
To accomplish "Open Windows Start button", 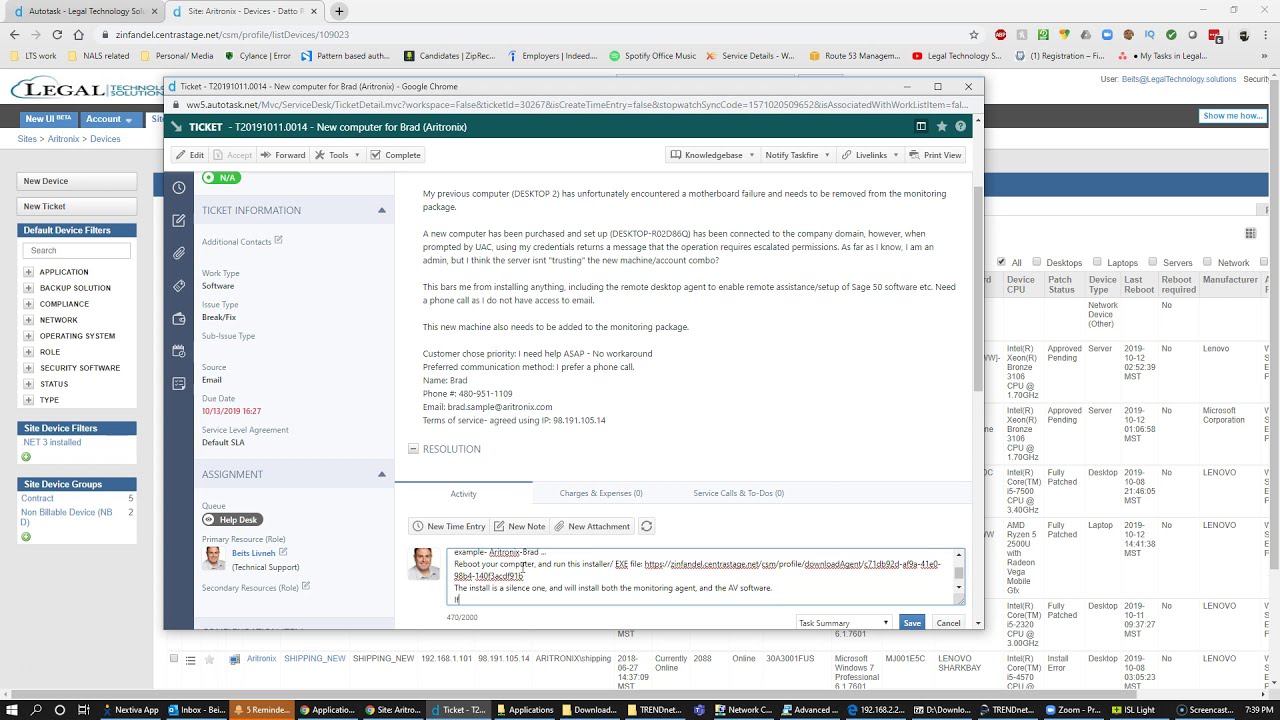I will pos(11,710).
